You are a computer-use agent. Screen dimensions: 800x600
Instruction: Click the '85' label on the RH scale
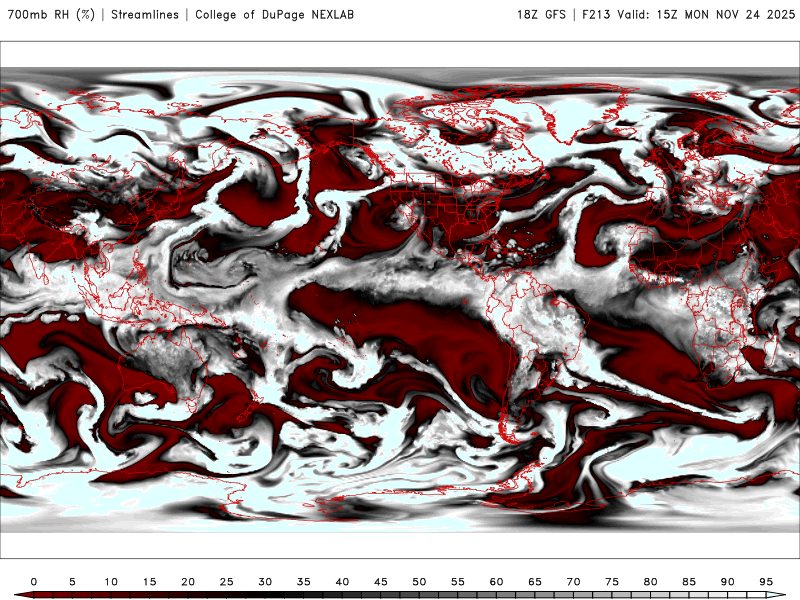(689, 582)
